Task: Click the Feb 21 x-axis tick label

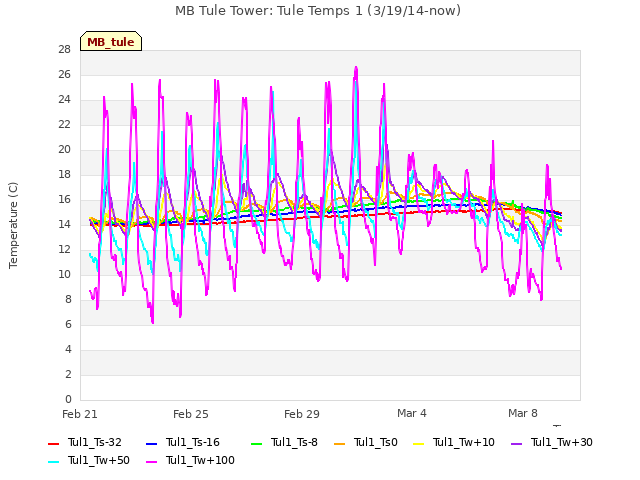Action: [x=80, y=414]
